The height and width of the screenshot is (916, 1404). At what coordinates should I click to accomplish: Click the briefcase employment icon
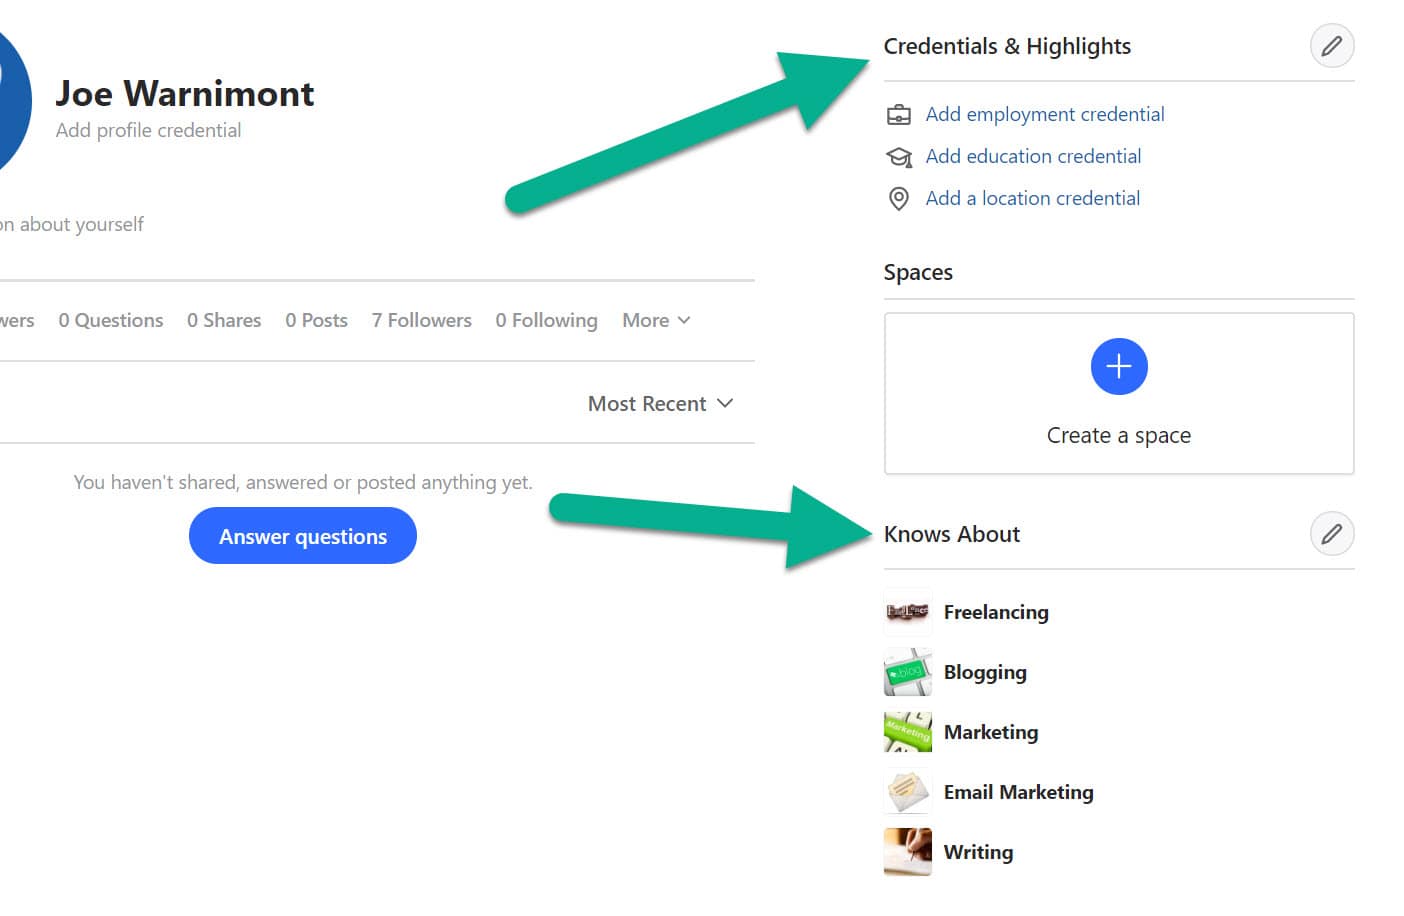(x=899, y=115)
